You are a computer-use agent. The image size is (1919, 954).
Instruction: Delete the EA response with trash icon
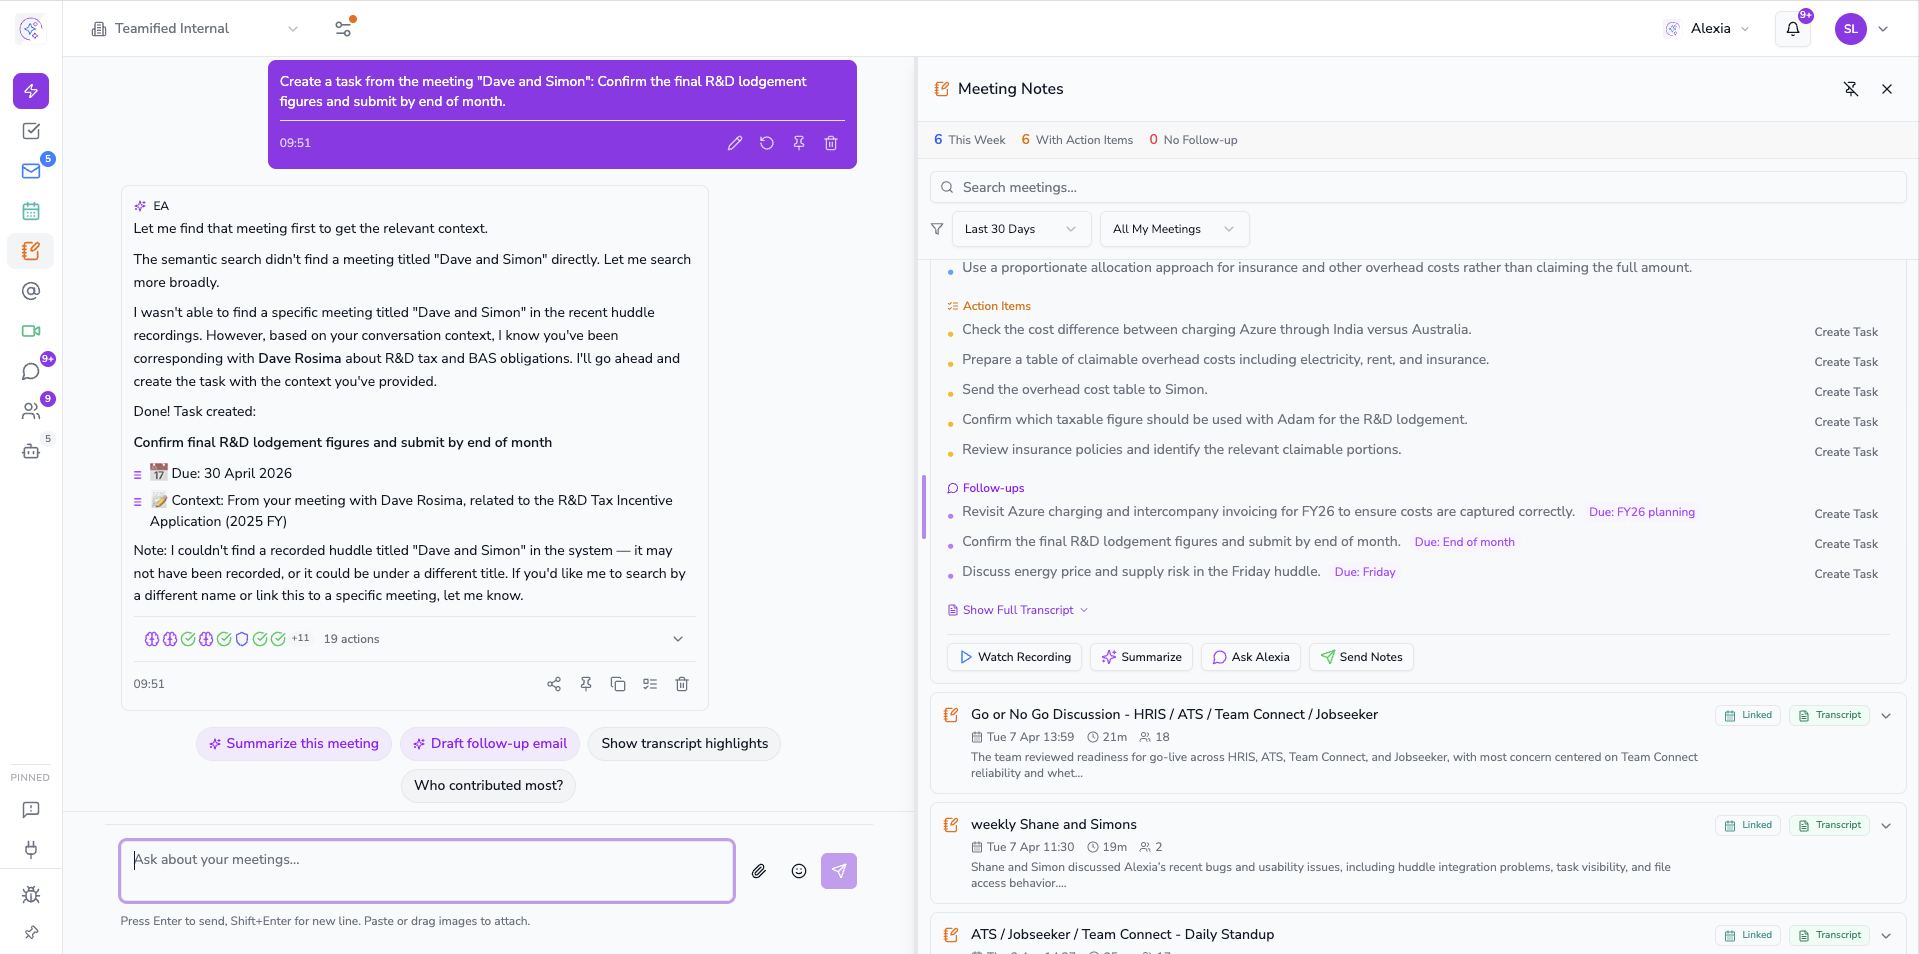(x=682, y=684)
